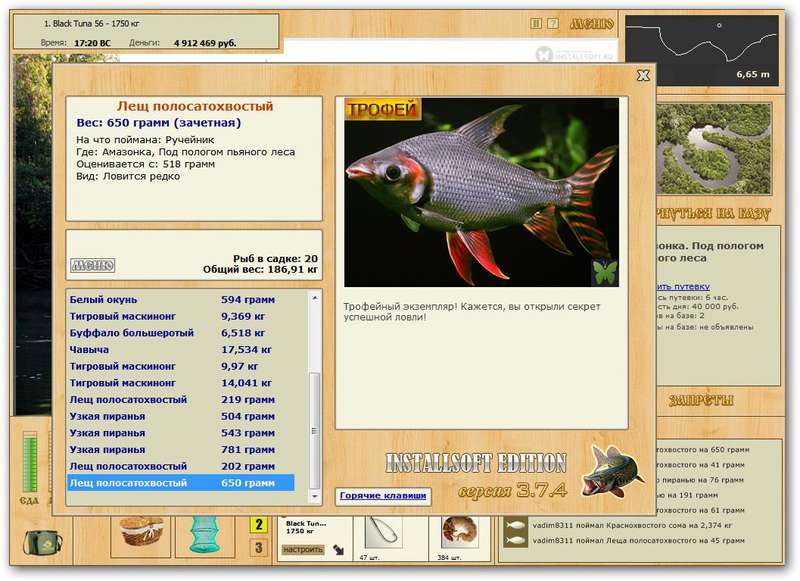Open the Горячие клавиши link

(x=383, y=495)
